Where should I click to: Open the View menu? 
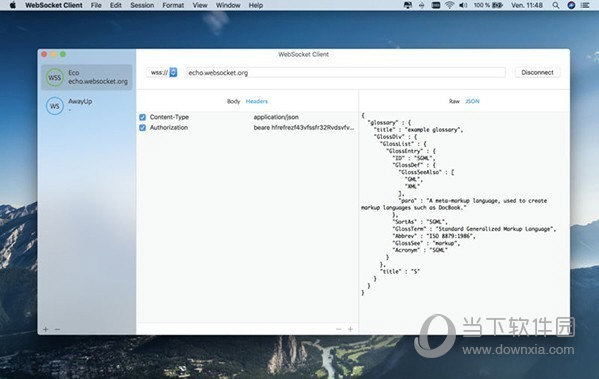[200, 5]
